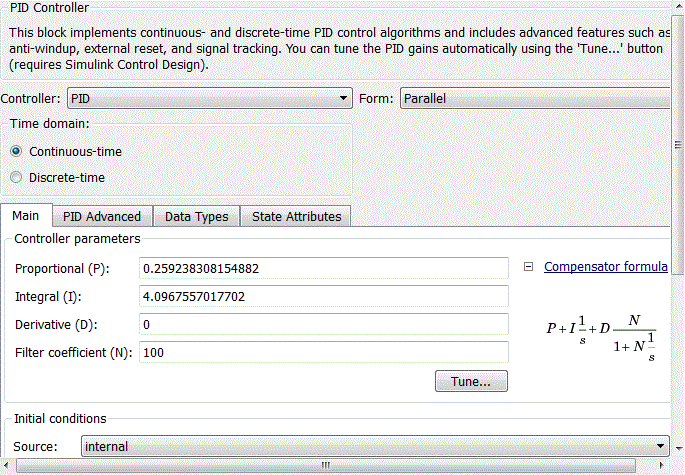Switch to the Main tab
Screen dimensions: 685x475
tap(26, 215)
